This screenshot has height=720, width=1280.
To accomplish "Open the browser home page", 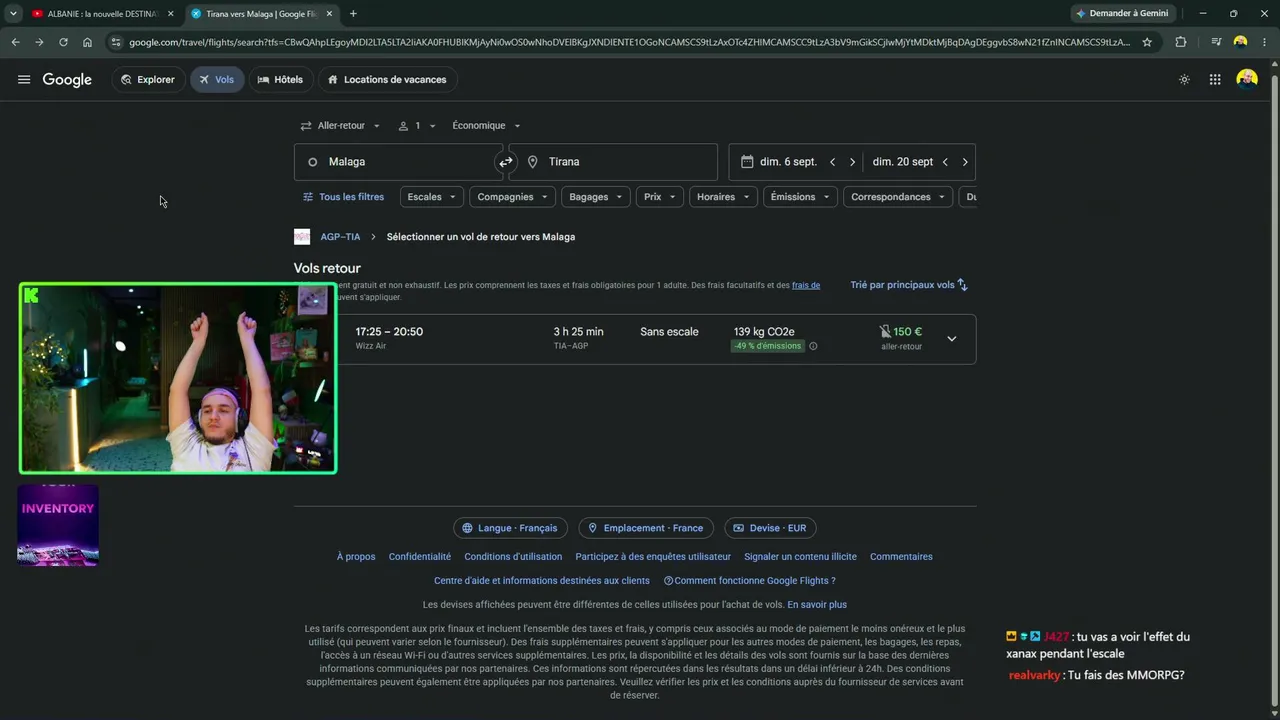I will click(87, 42).
